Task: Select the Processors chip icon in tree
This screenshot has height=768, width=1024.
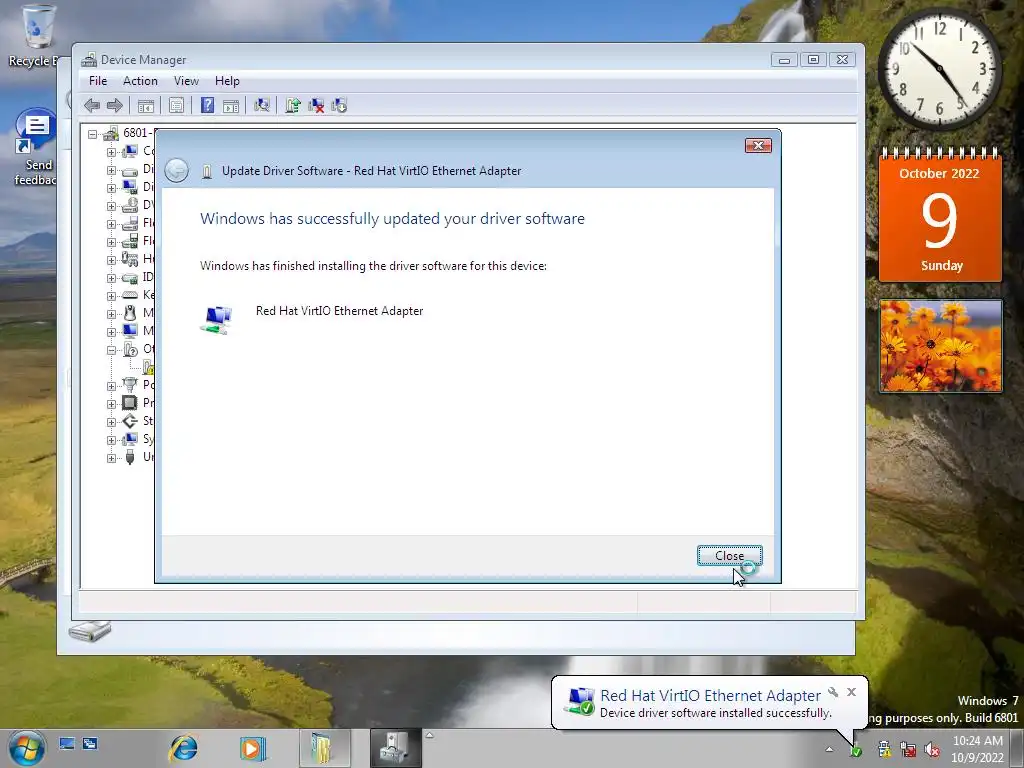Action: 130,402
